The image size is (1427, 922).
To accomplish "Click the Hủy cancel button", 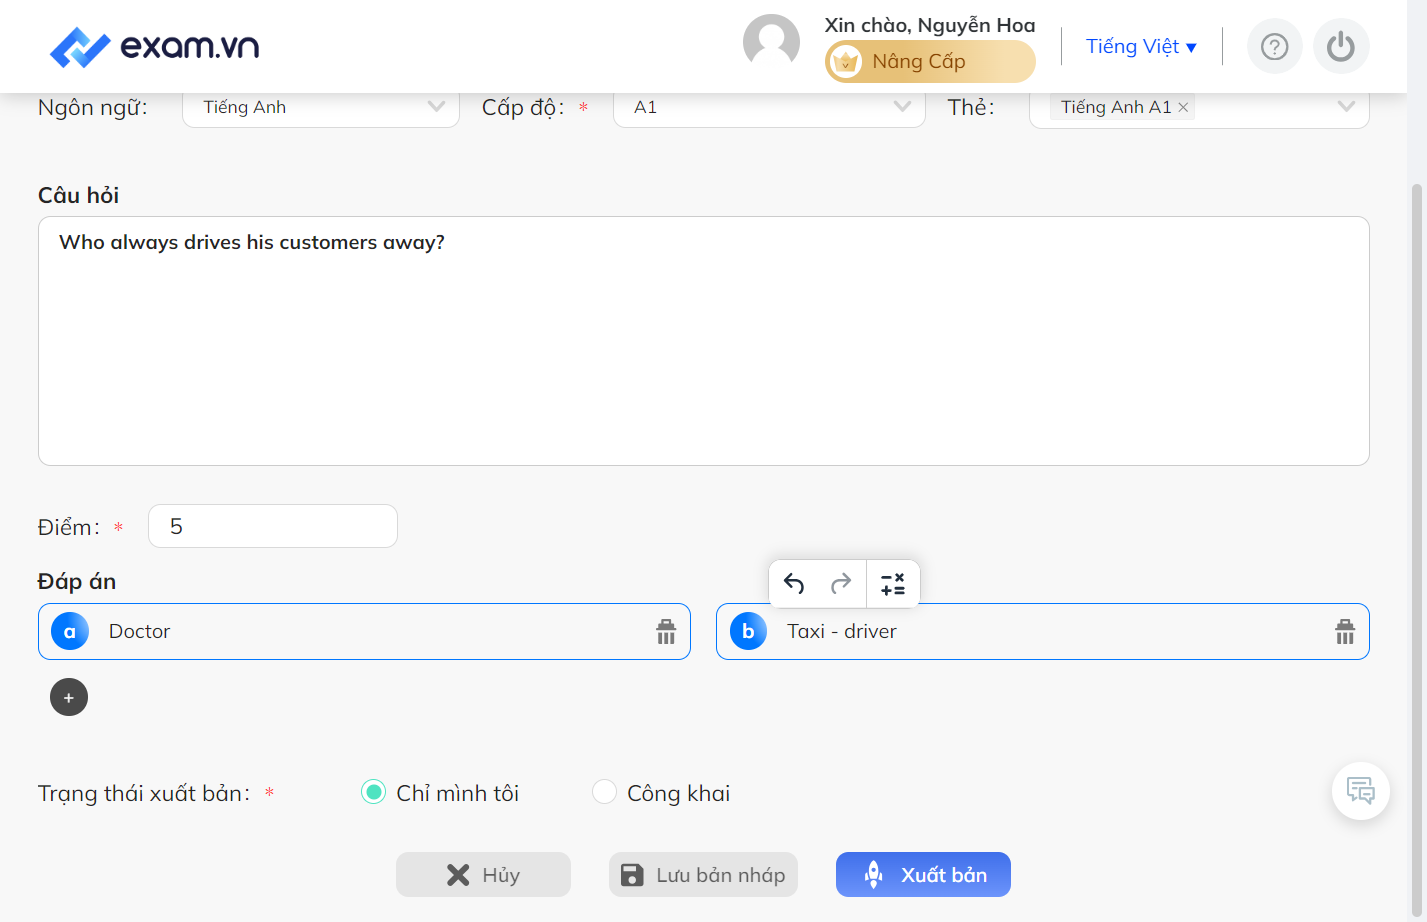I will 483,875.
